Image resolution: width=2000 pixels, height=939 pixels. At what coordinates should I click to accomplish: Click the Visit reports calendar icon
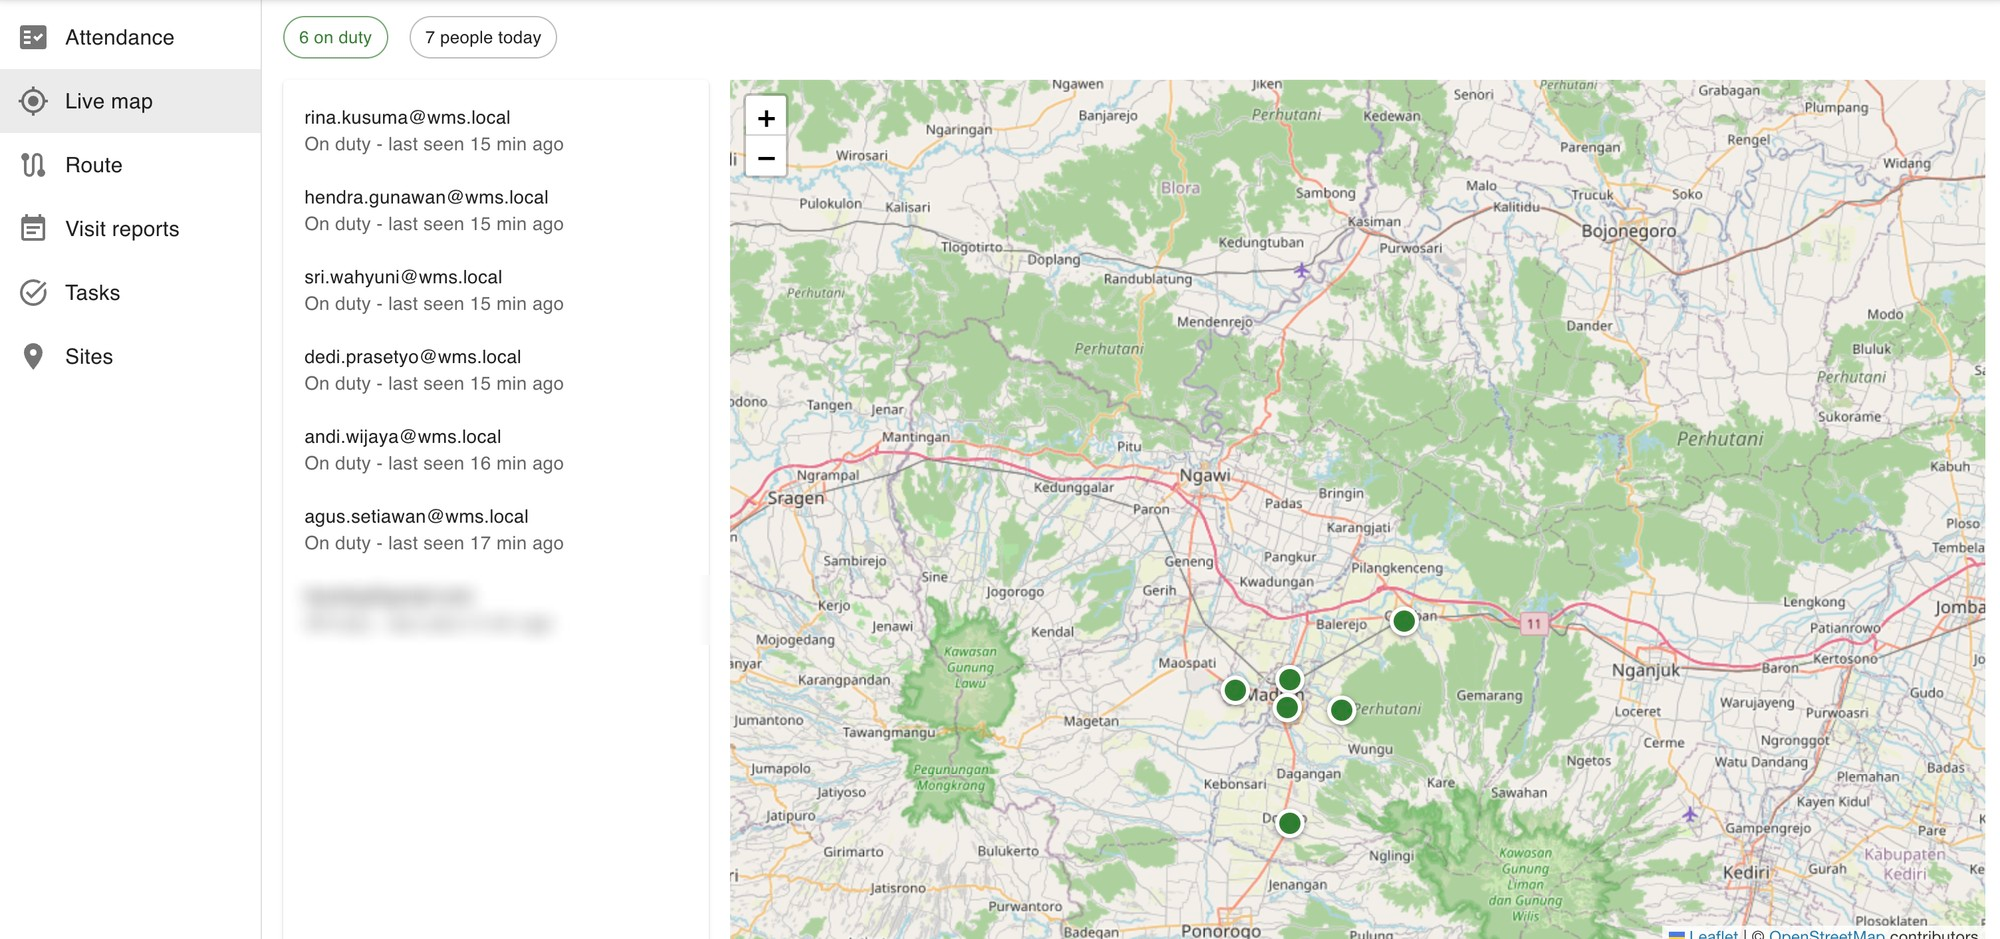33,228
